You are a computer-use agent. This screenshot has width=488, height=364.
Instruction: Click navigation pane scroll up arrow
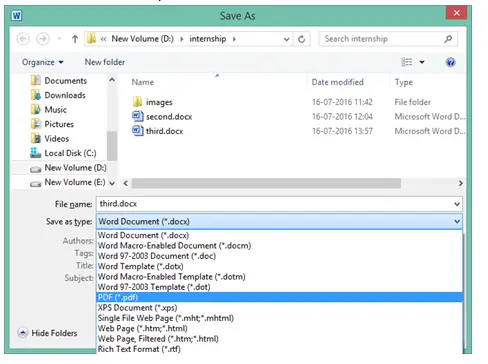(x=112, y=80)
